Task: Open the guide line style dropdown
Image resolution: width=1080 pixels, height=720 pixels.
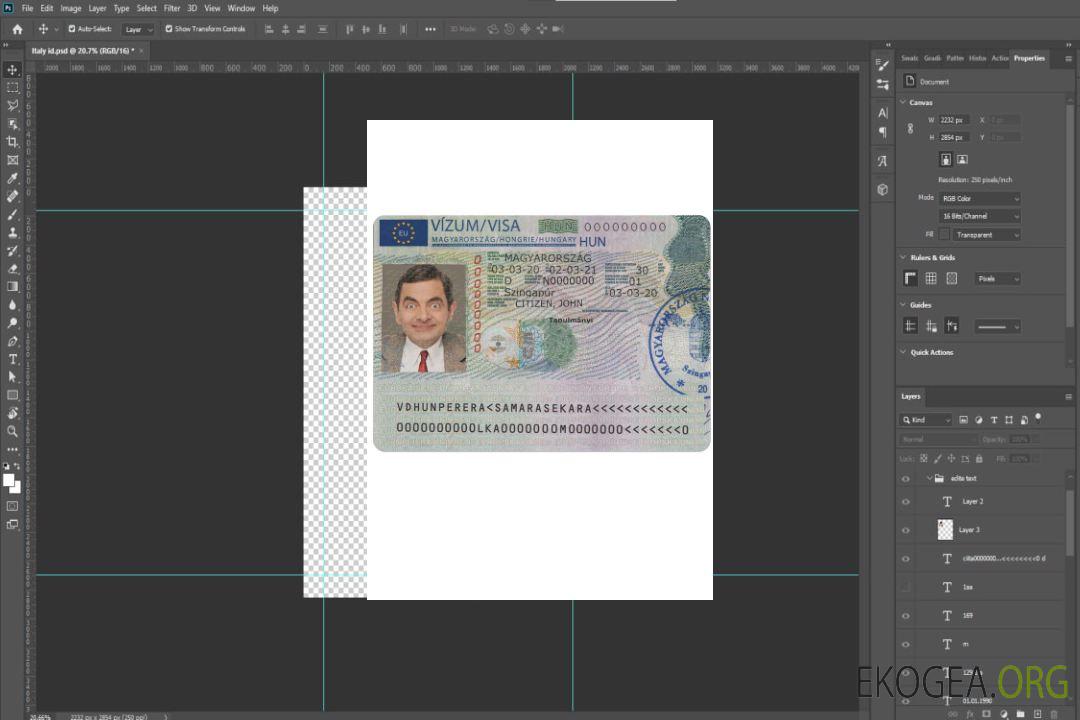Action: coord(998,327)
